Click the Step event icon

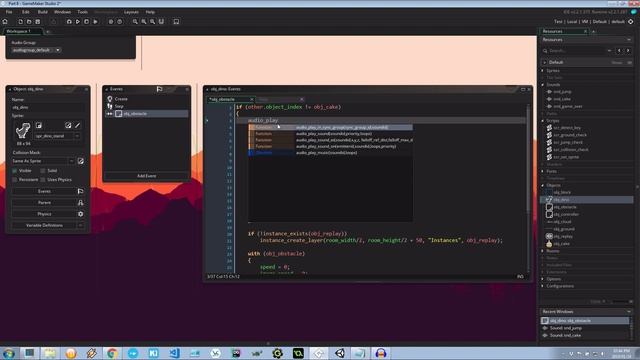tap(110, 106)
